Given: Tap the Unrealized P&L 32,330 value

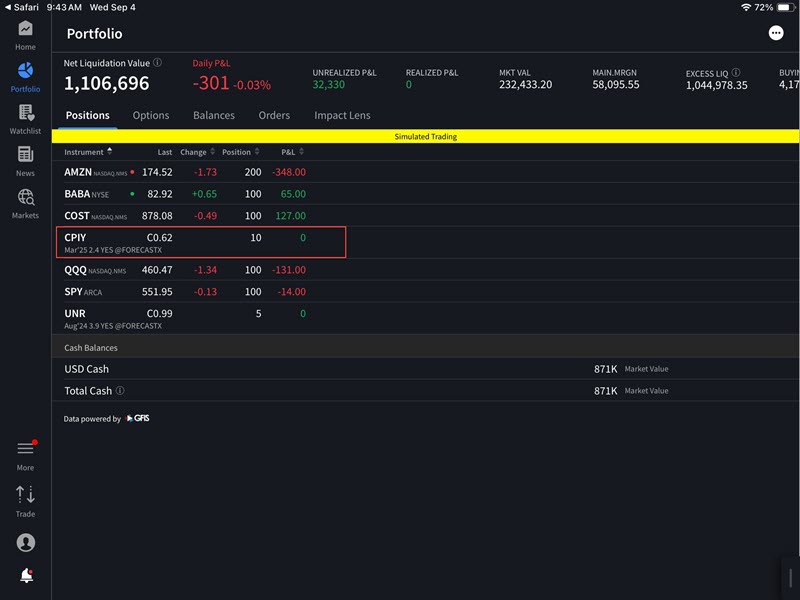Looking at the screenshot, I should click(x=329, y=85).
